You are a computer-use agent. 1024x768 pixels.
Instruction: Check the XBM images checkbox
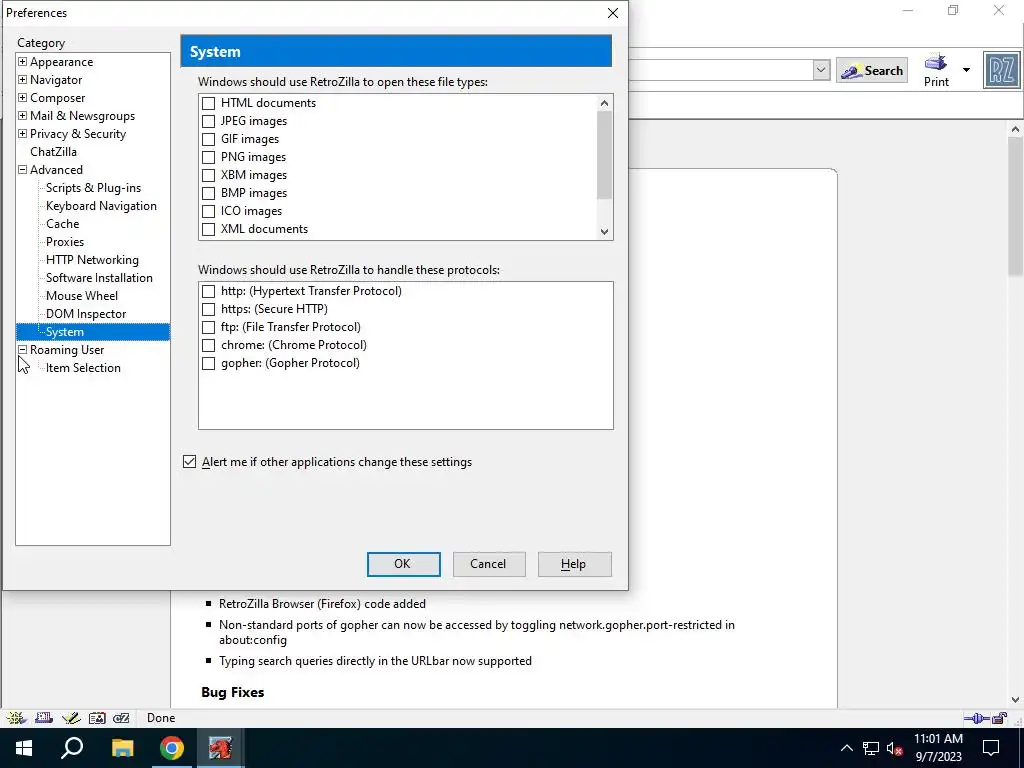tap(208, 175)
